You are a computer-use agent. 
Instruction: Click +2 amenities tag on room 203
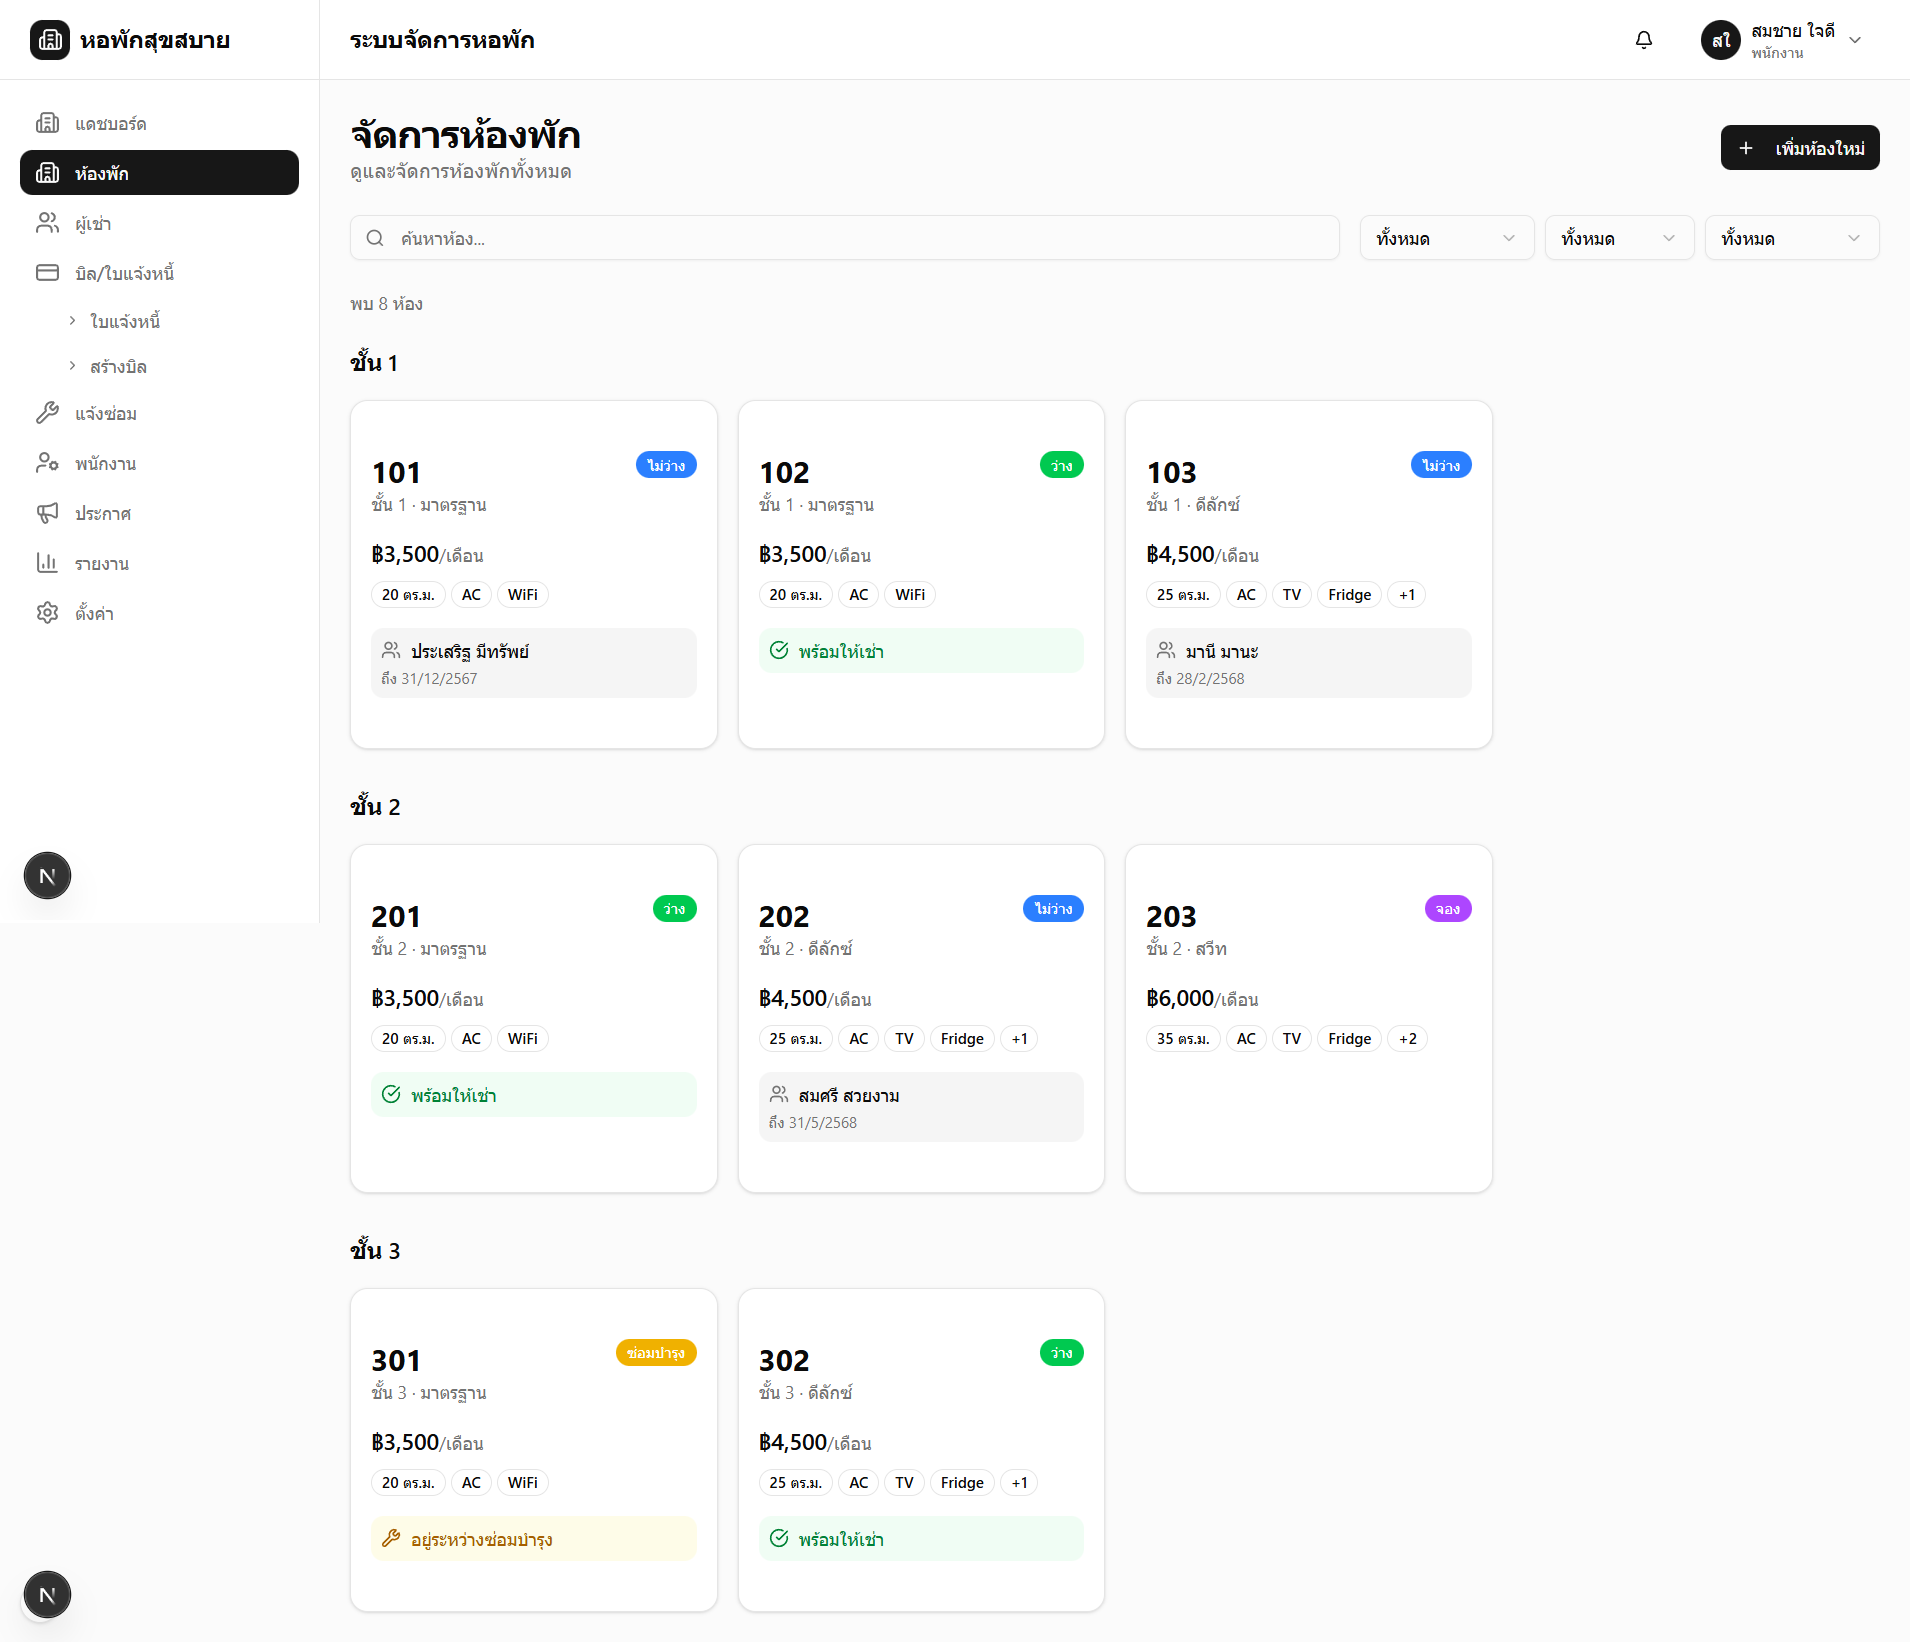pyautogui.click(x=1408, y=1039)
